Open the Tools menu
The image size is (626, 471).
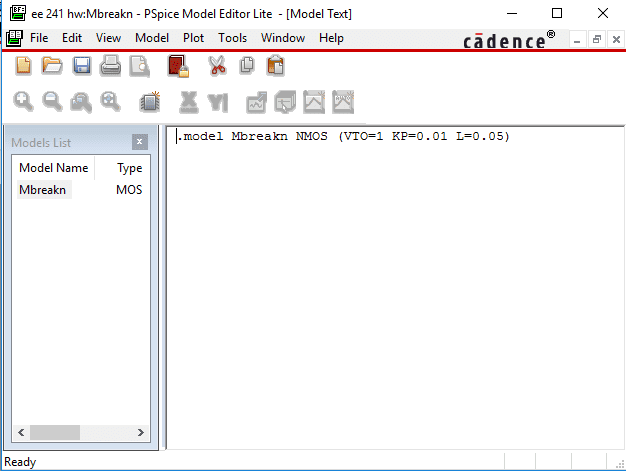[x=232, y=38]
